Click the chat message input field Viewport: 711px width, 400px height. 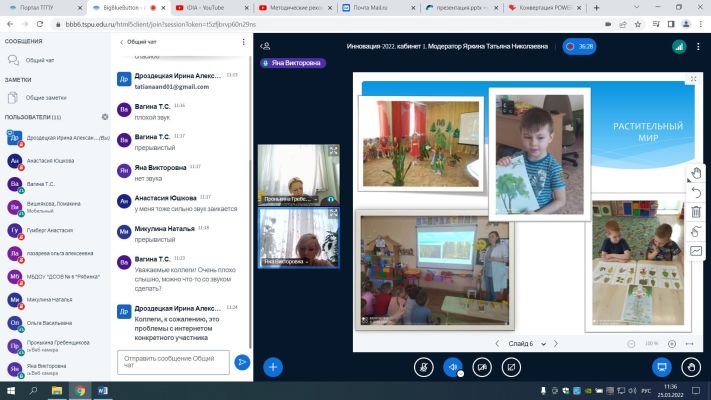click(173, 362)
